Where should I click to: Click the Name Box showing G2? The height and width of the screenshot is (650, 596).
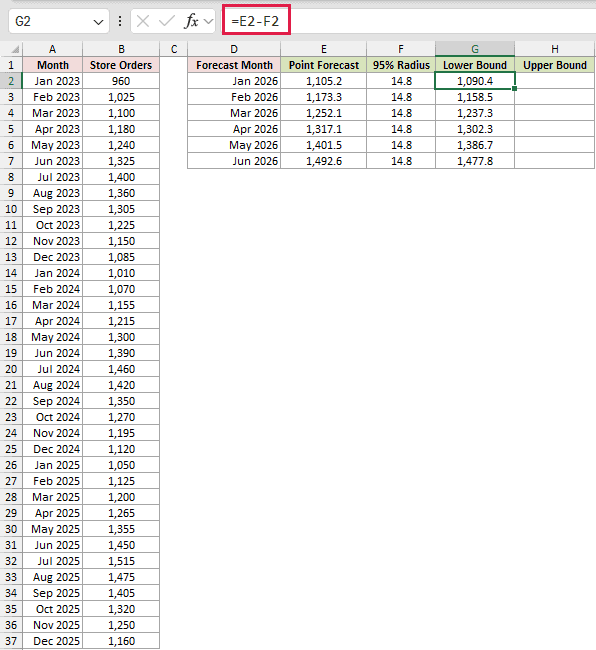(x=58, y=21)
